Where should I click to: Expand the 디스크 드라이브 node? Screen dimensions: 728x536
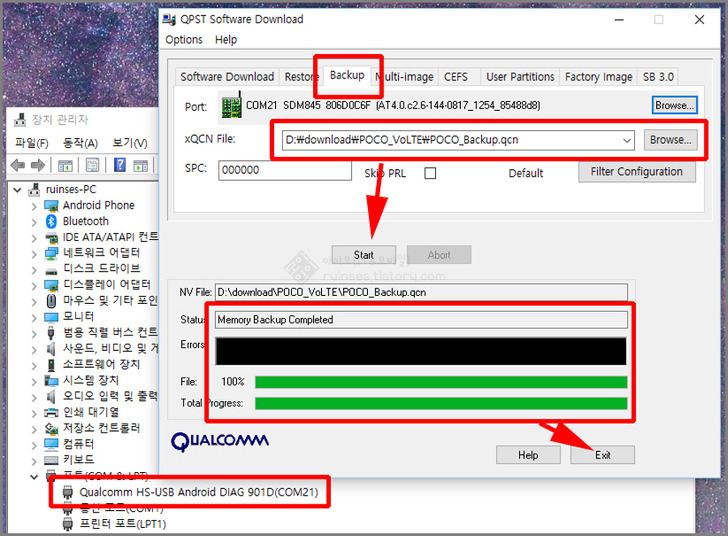34,269
